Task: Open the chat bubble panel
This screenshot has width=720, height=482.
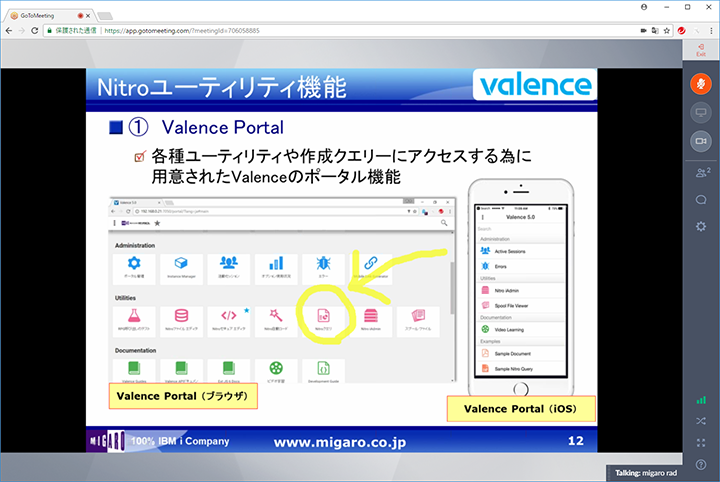Action: pyautogui.click(x=701, y=200)
